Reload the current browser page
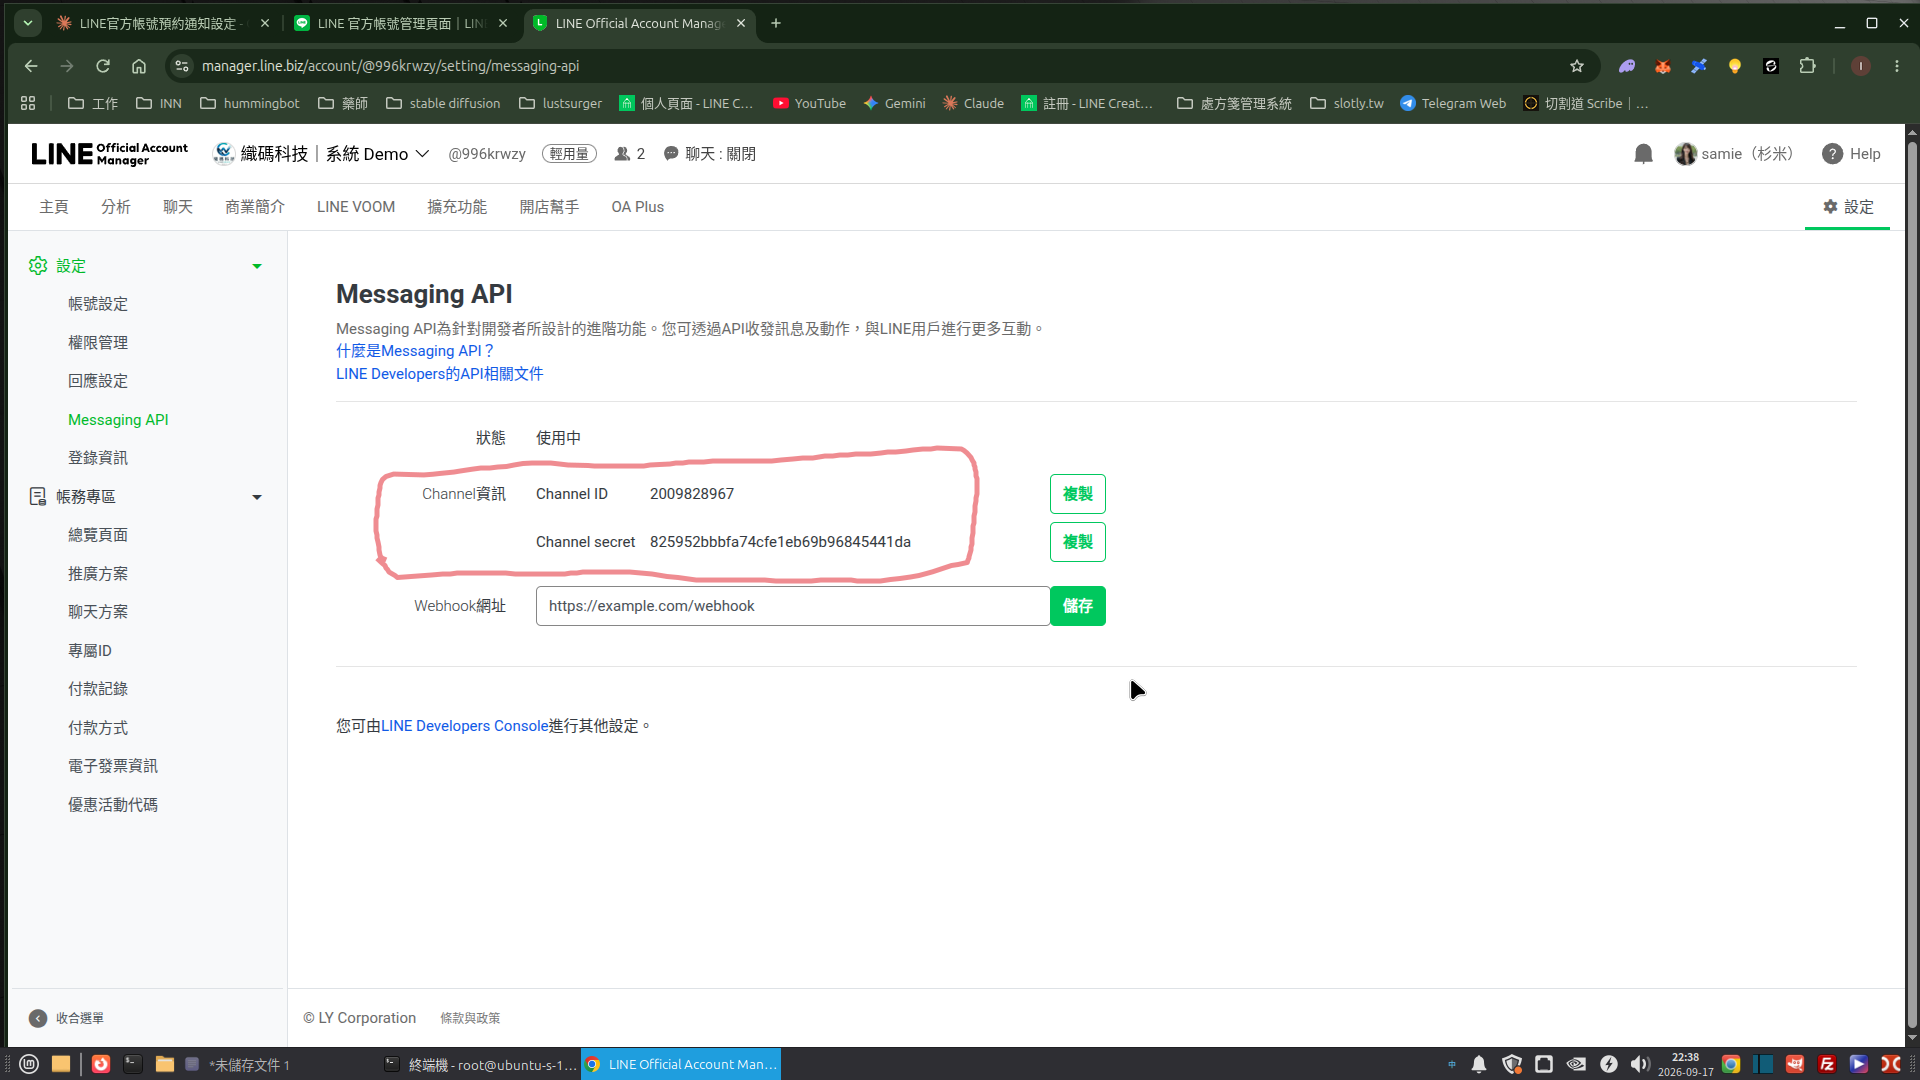This screenshot has width=1920, height=1080. [103, 66]
